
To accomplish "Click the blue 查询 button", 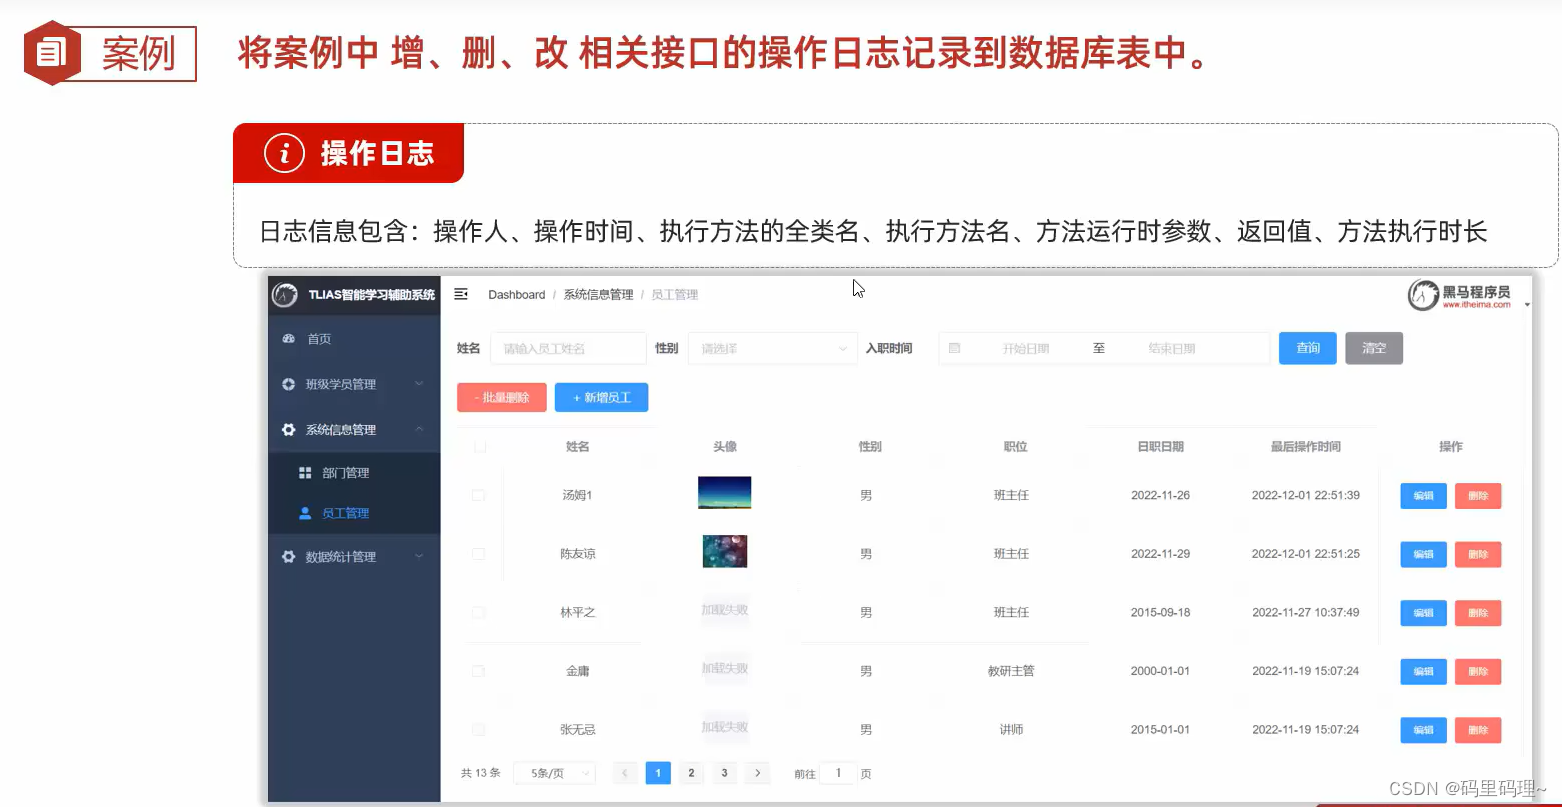I will click(x=1308, y=348).
